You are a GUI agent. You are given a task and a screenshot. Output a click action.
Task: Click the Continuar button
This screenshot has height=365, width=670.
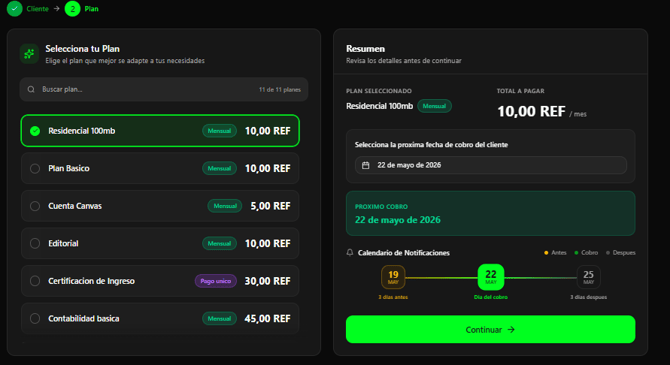[491, 329]
